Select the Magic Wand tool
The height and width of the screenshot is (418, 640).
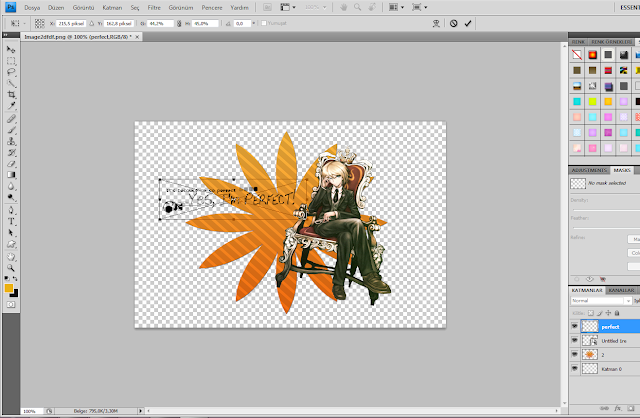11,84
